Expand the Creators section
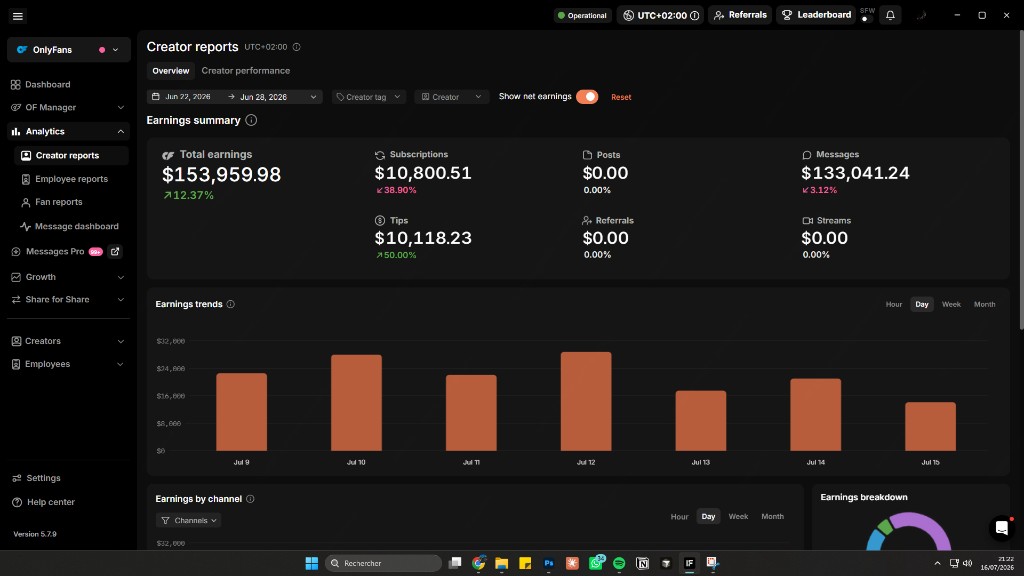1024x576 pixels. coord(69,341)
